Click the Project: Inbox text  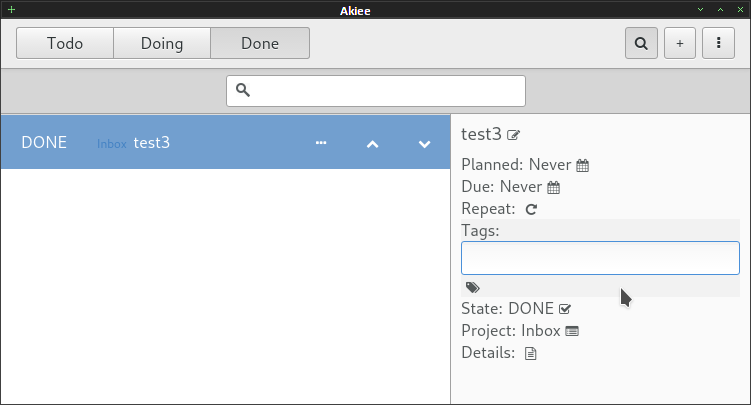(511, 331)
